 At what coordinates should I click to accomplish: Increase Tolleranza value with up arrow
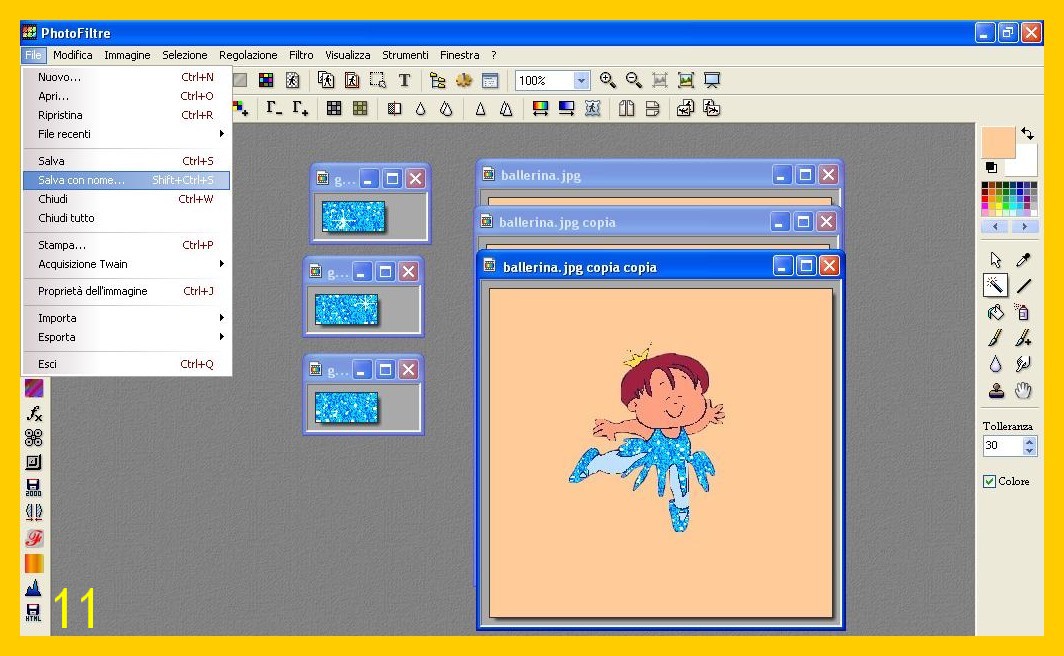(x=1030, y=441)
